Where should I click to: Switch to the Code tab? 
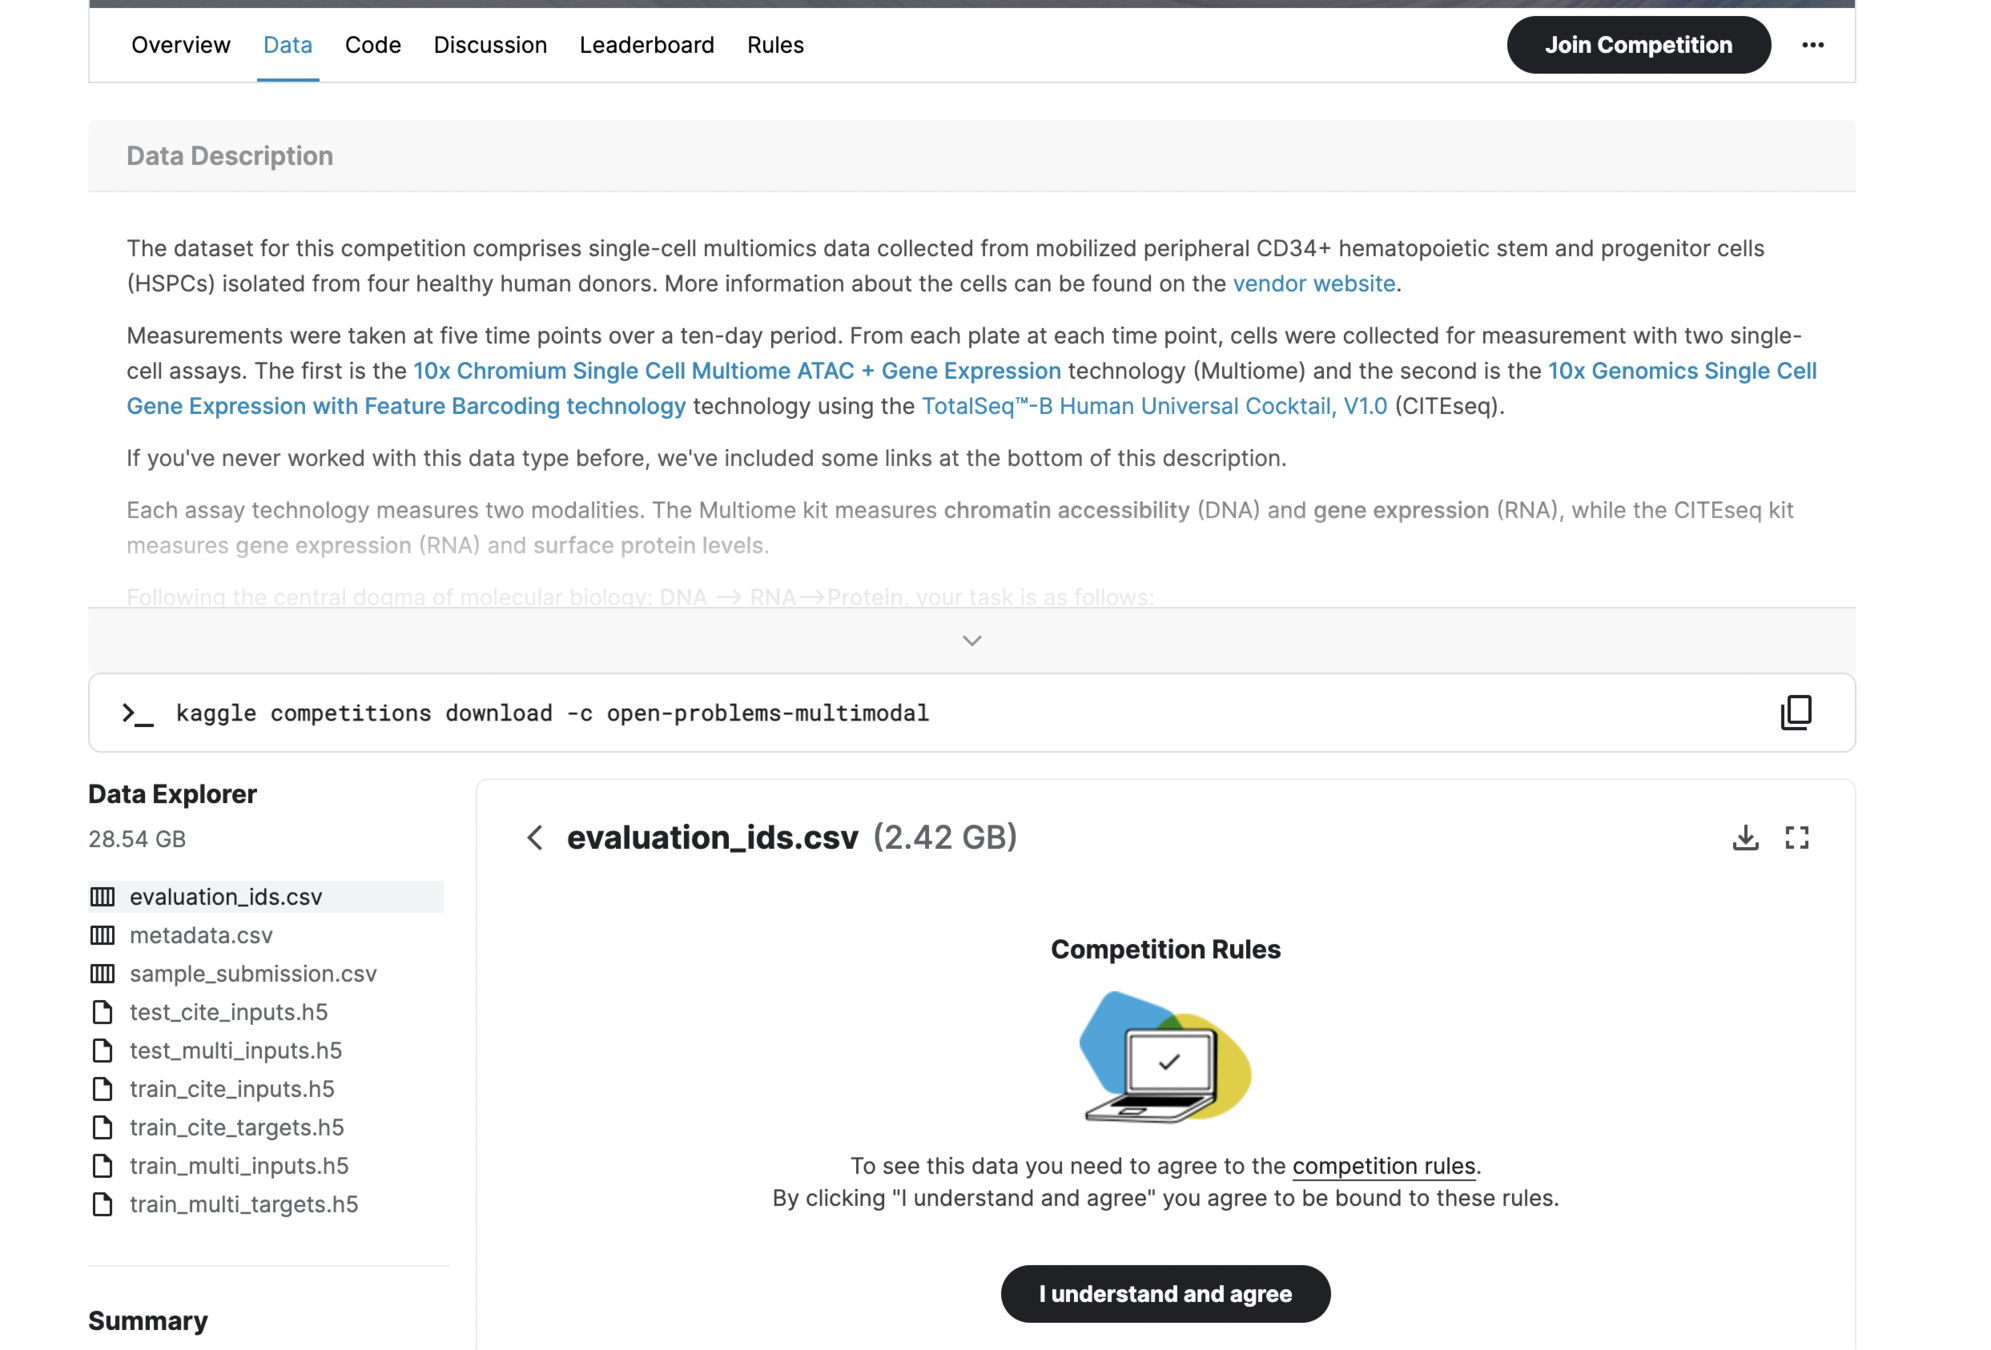click(x=372, y=45)
